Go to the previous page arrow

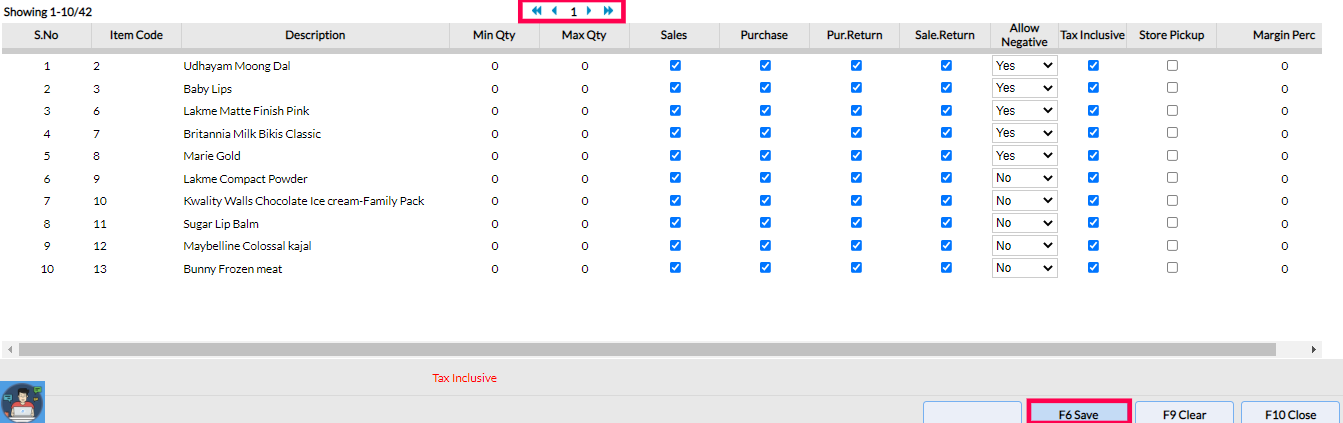tap(554, 11)
